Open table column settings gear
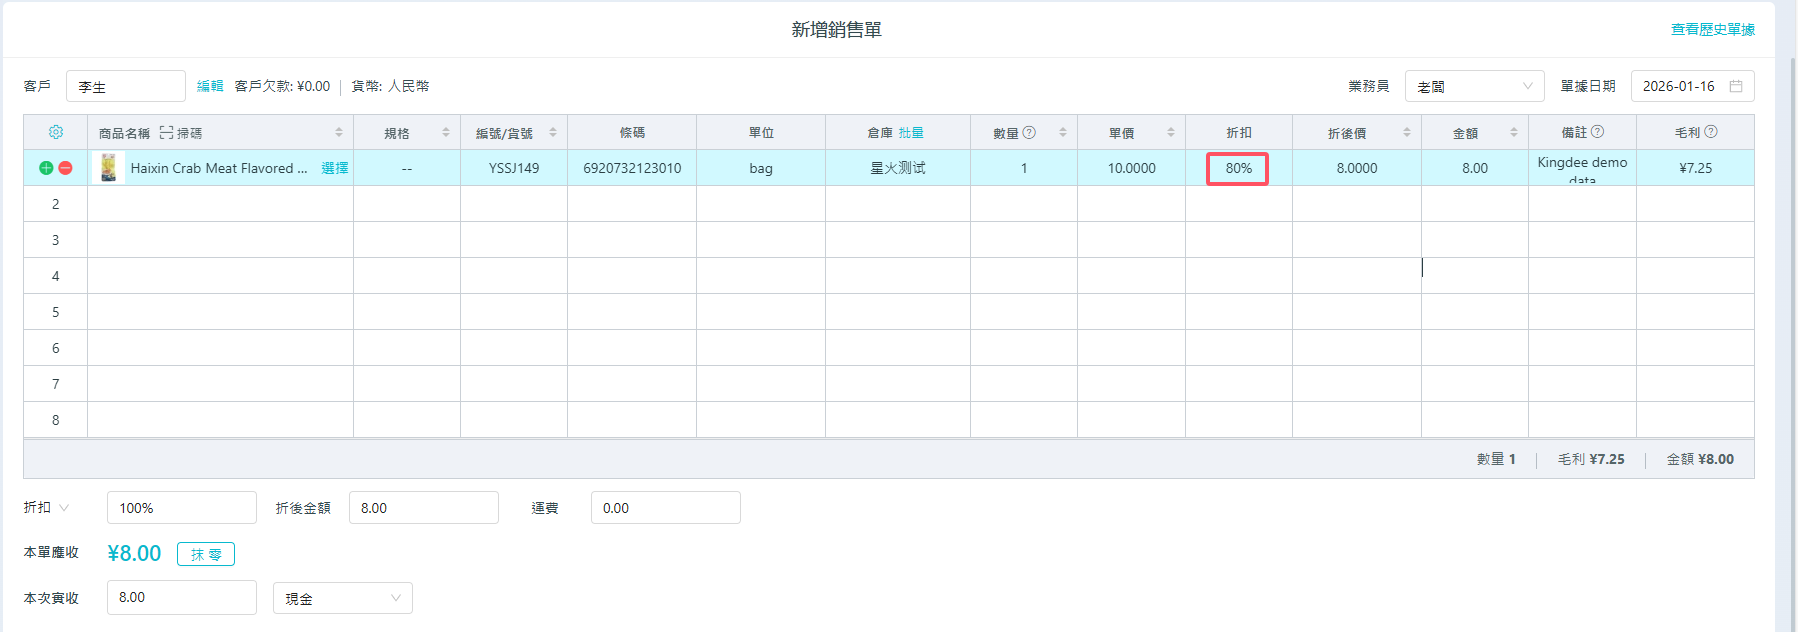This screenshot has width=1798, height=632. click(56, 132)
